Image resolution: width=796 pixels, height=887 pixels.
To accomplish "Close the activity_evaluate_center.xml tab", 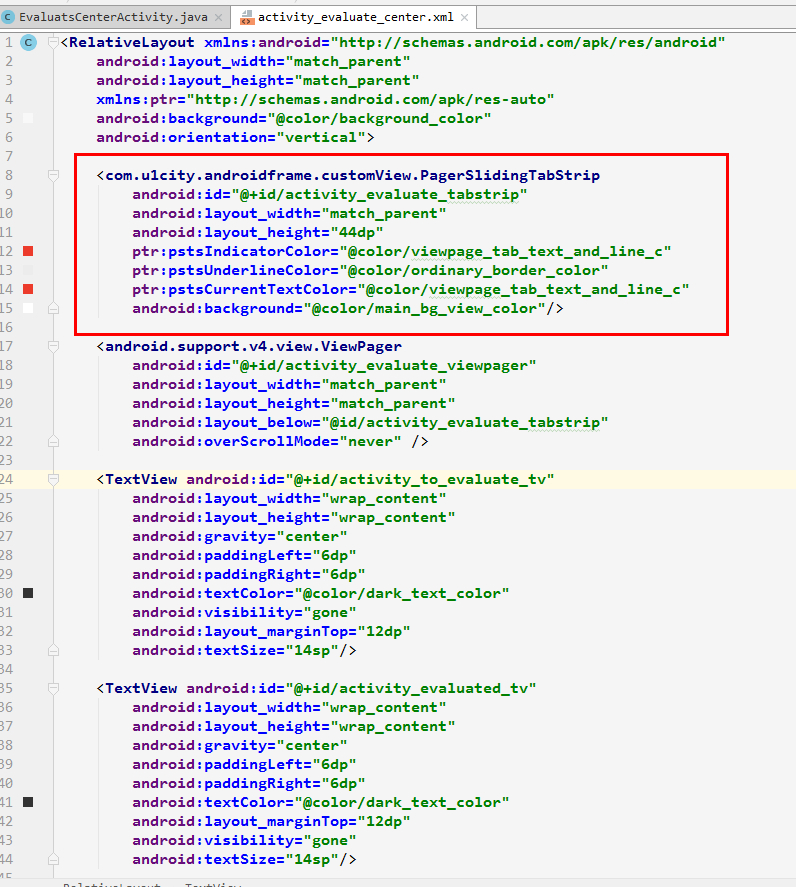I will (464, 18).
